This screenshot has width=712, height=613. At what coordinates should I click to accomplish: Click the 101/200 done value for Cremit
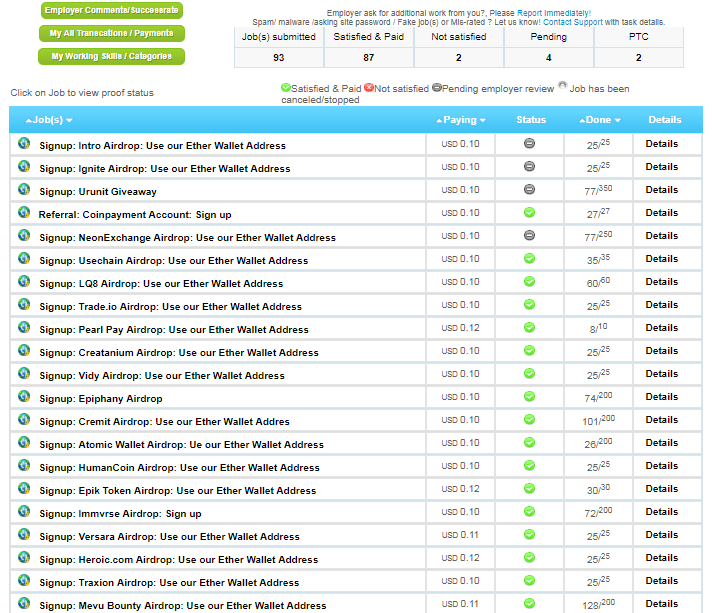598,420
